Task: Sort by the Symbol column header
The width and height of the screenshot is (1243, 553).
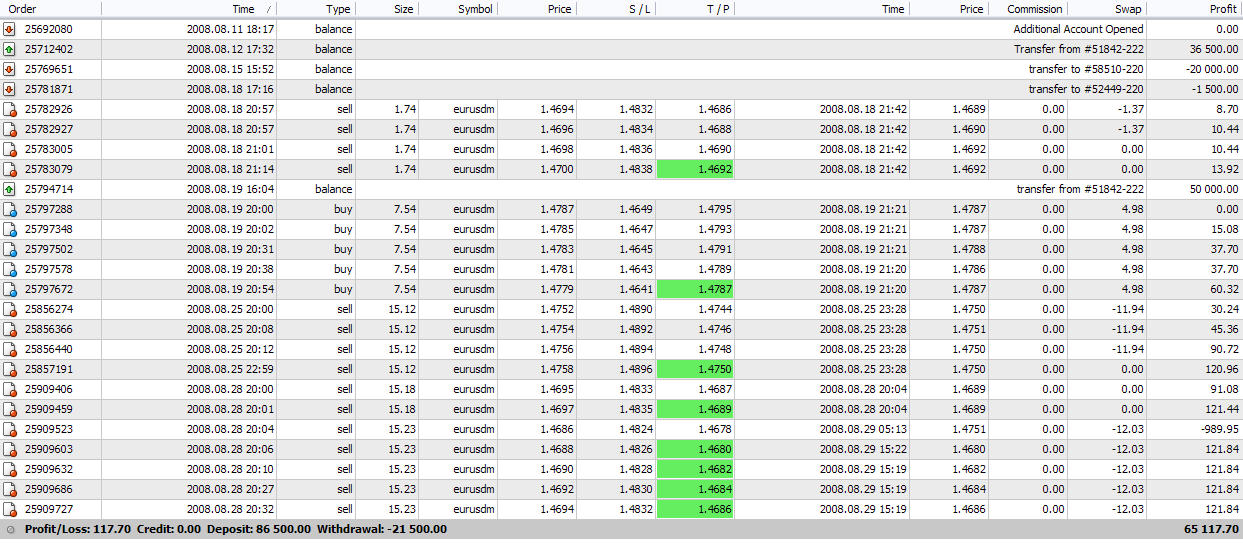Action: [x=458, y=9]
